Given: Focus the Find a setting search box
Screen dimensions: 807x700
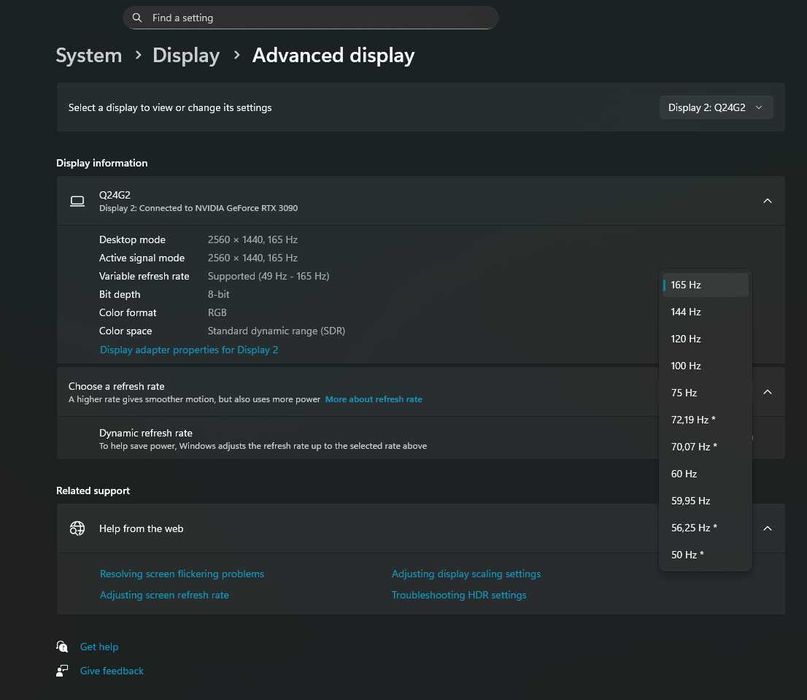Looking at the screenshot, I should (x=310, y=18).
